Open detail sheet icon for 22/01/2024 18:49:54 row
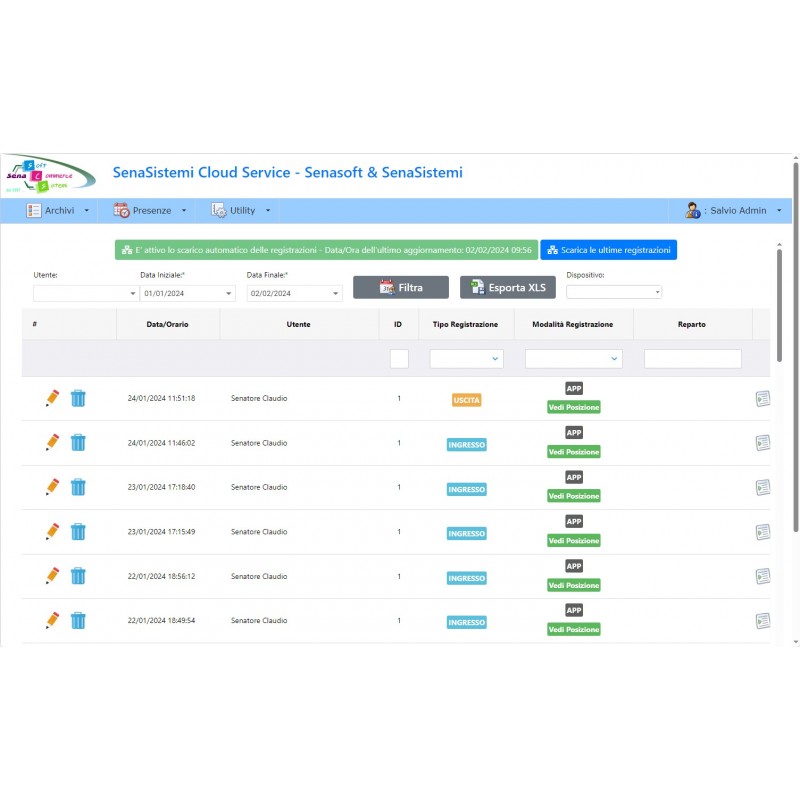 (x=763, y=621)
